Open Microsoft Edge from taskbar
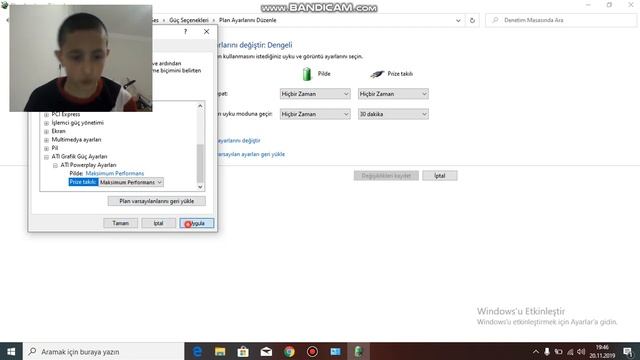 pyautogui.click(x=197, y=351)
